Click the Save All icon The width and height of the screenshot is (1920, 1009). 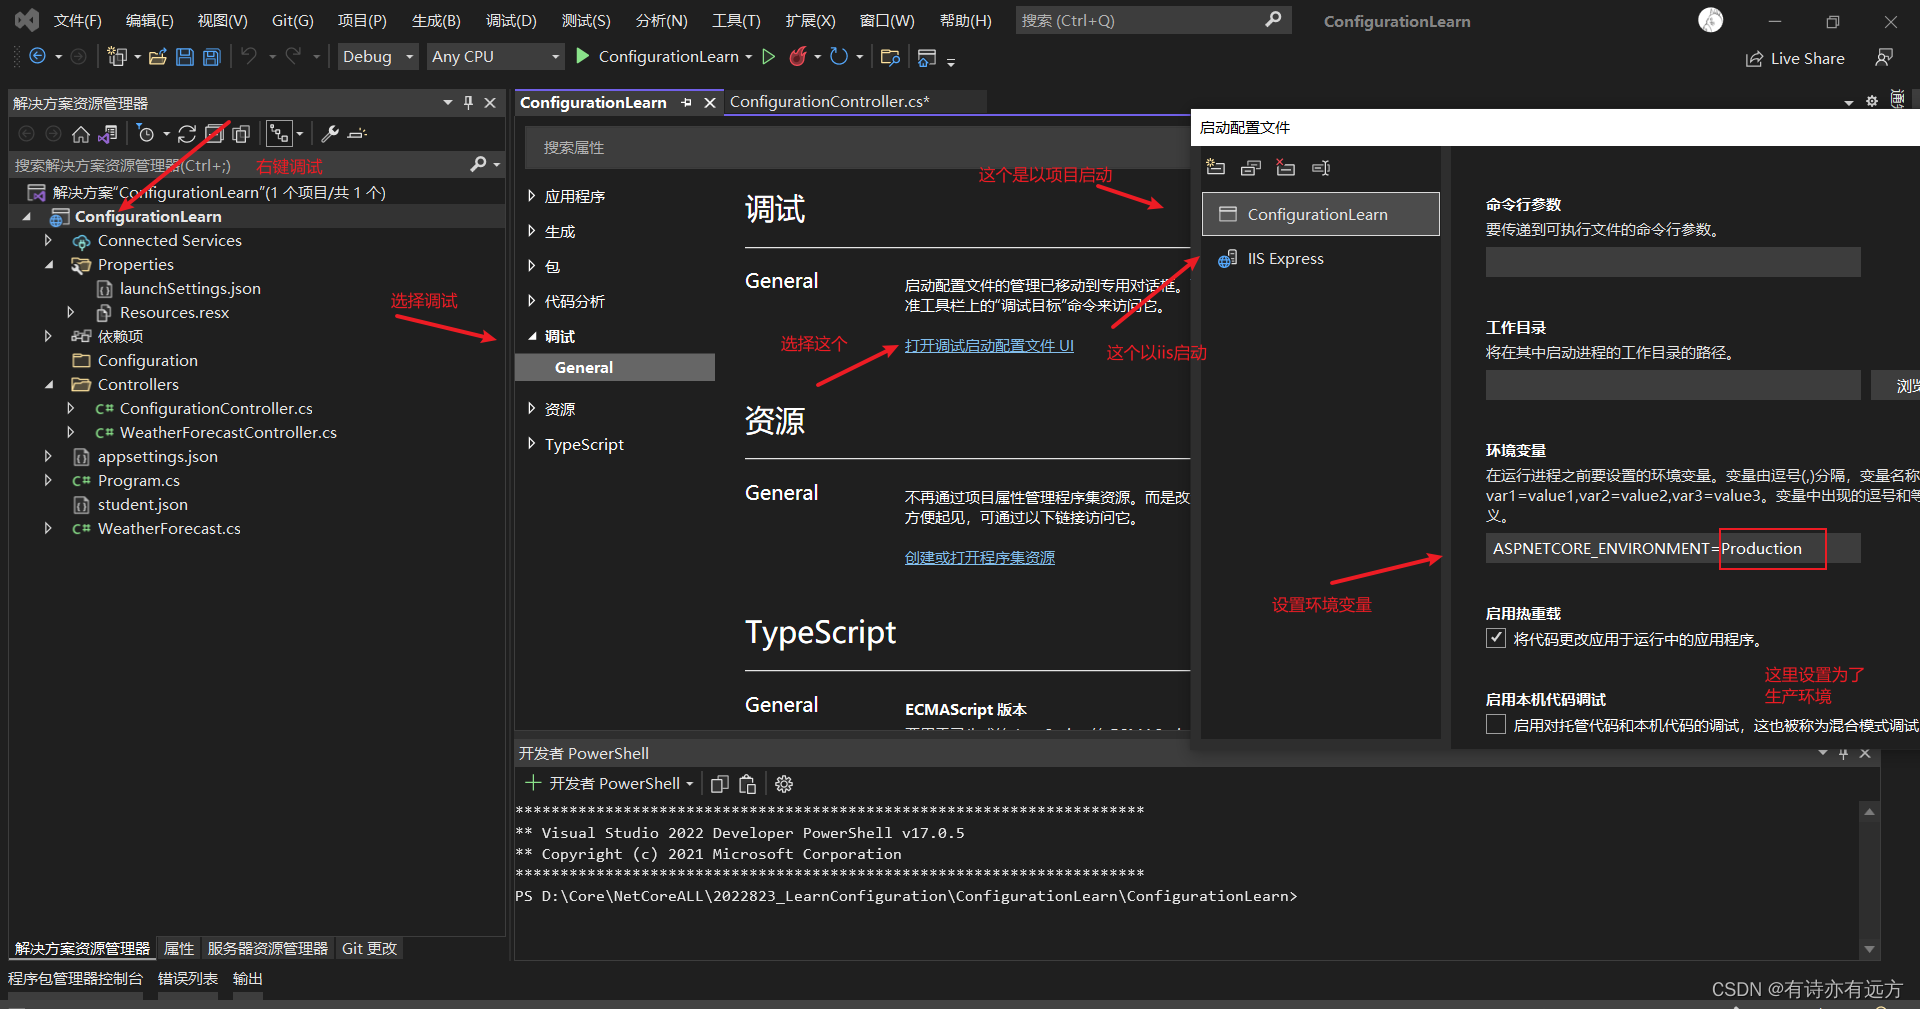212,57
